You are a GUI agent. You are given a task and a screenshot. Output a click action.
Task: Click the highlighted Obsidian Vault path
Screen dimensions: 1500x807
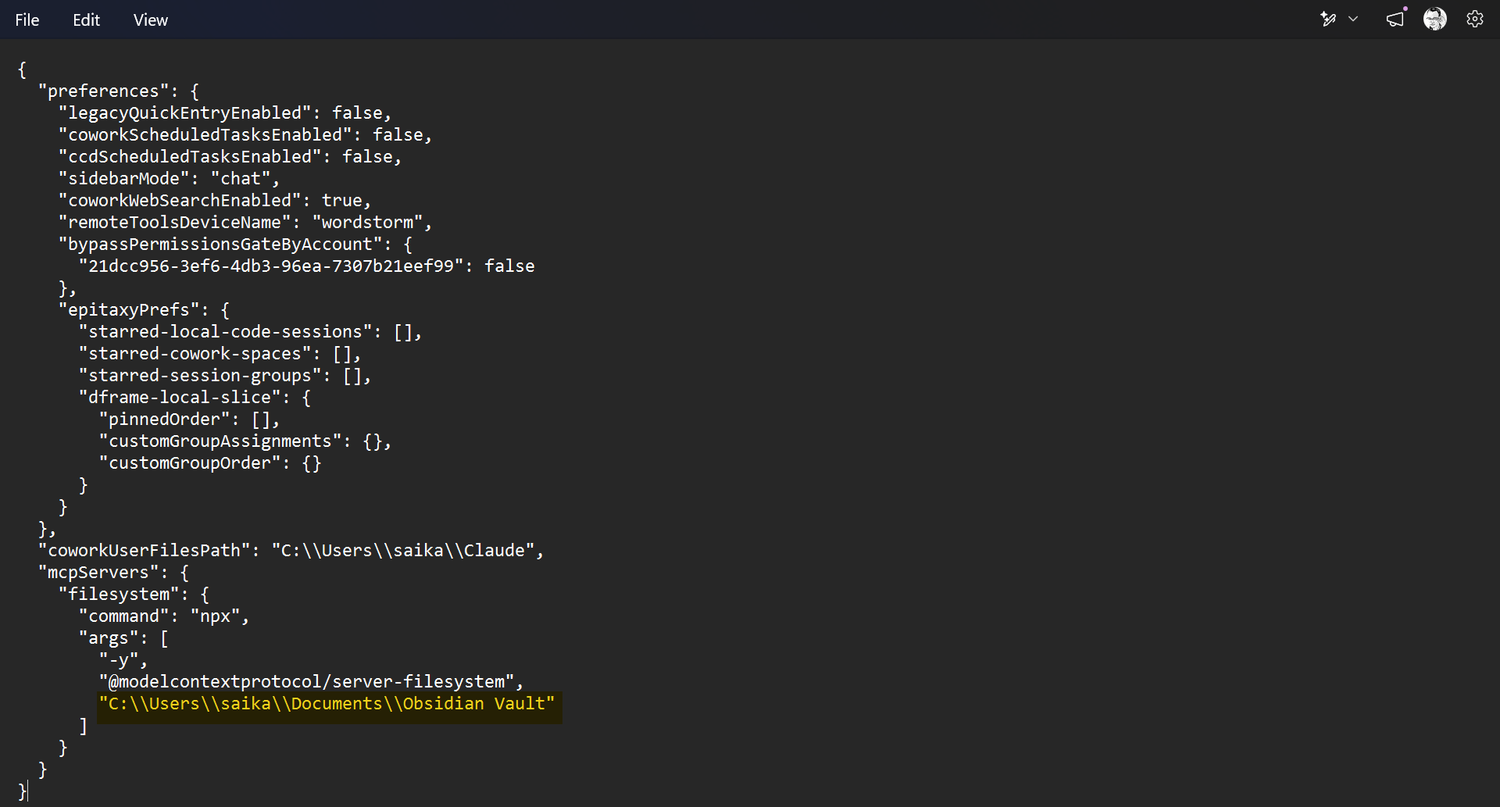[327, 704]
